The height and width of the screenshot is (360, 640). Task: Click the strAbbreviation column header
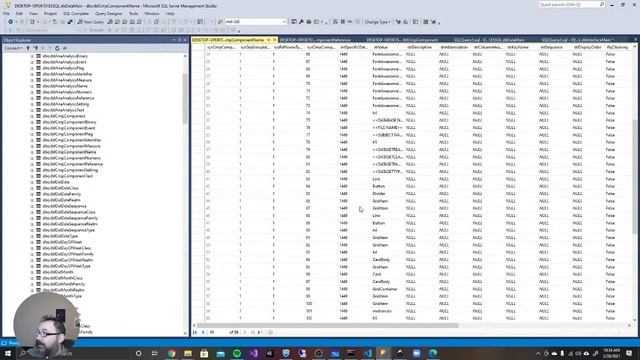click(x=455, y=47)
